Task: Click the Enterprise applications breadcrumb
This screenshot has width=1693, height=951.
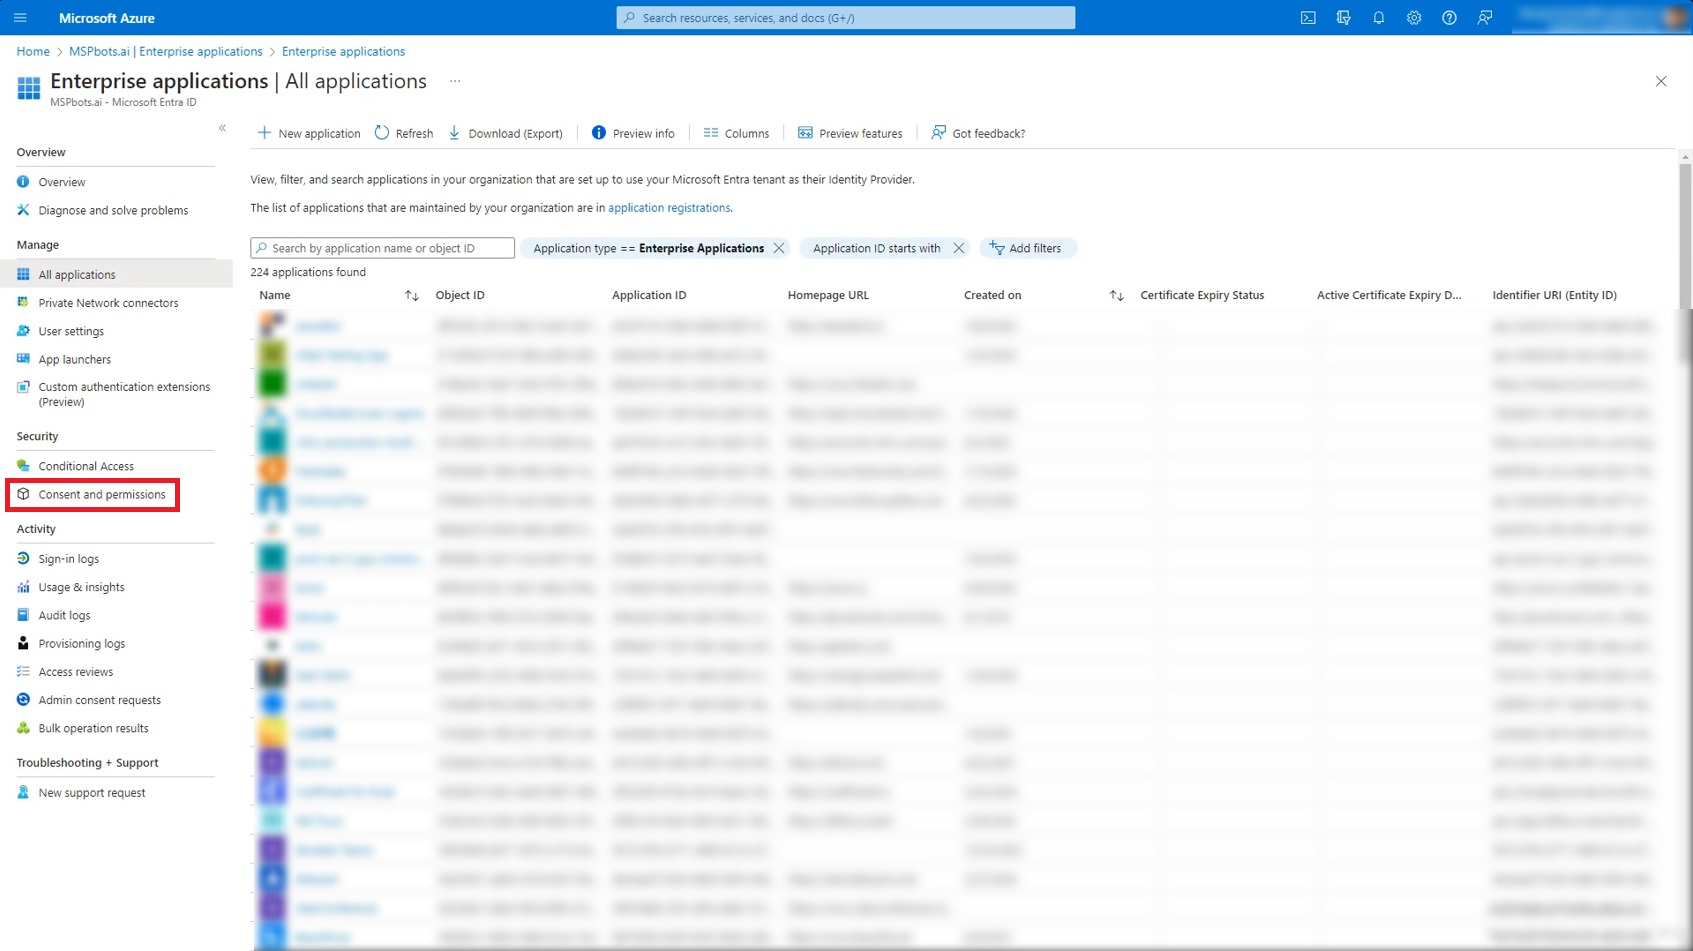Action: (x=343, y=51)
